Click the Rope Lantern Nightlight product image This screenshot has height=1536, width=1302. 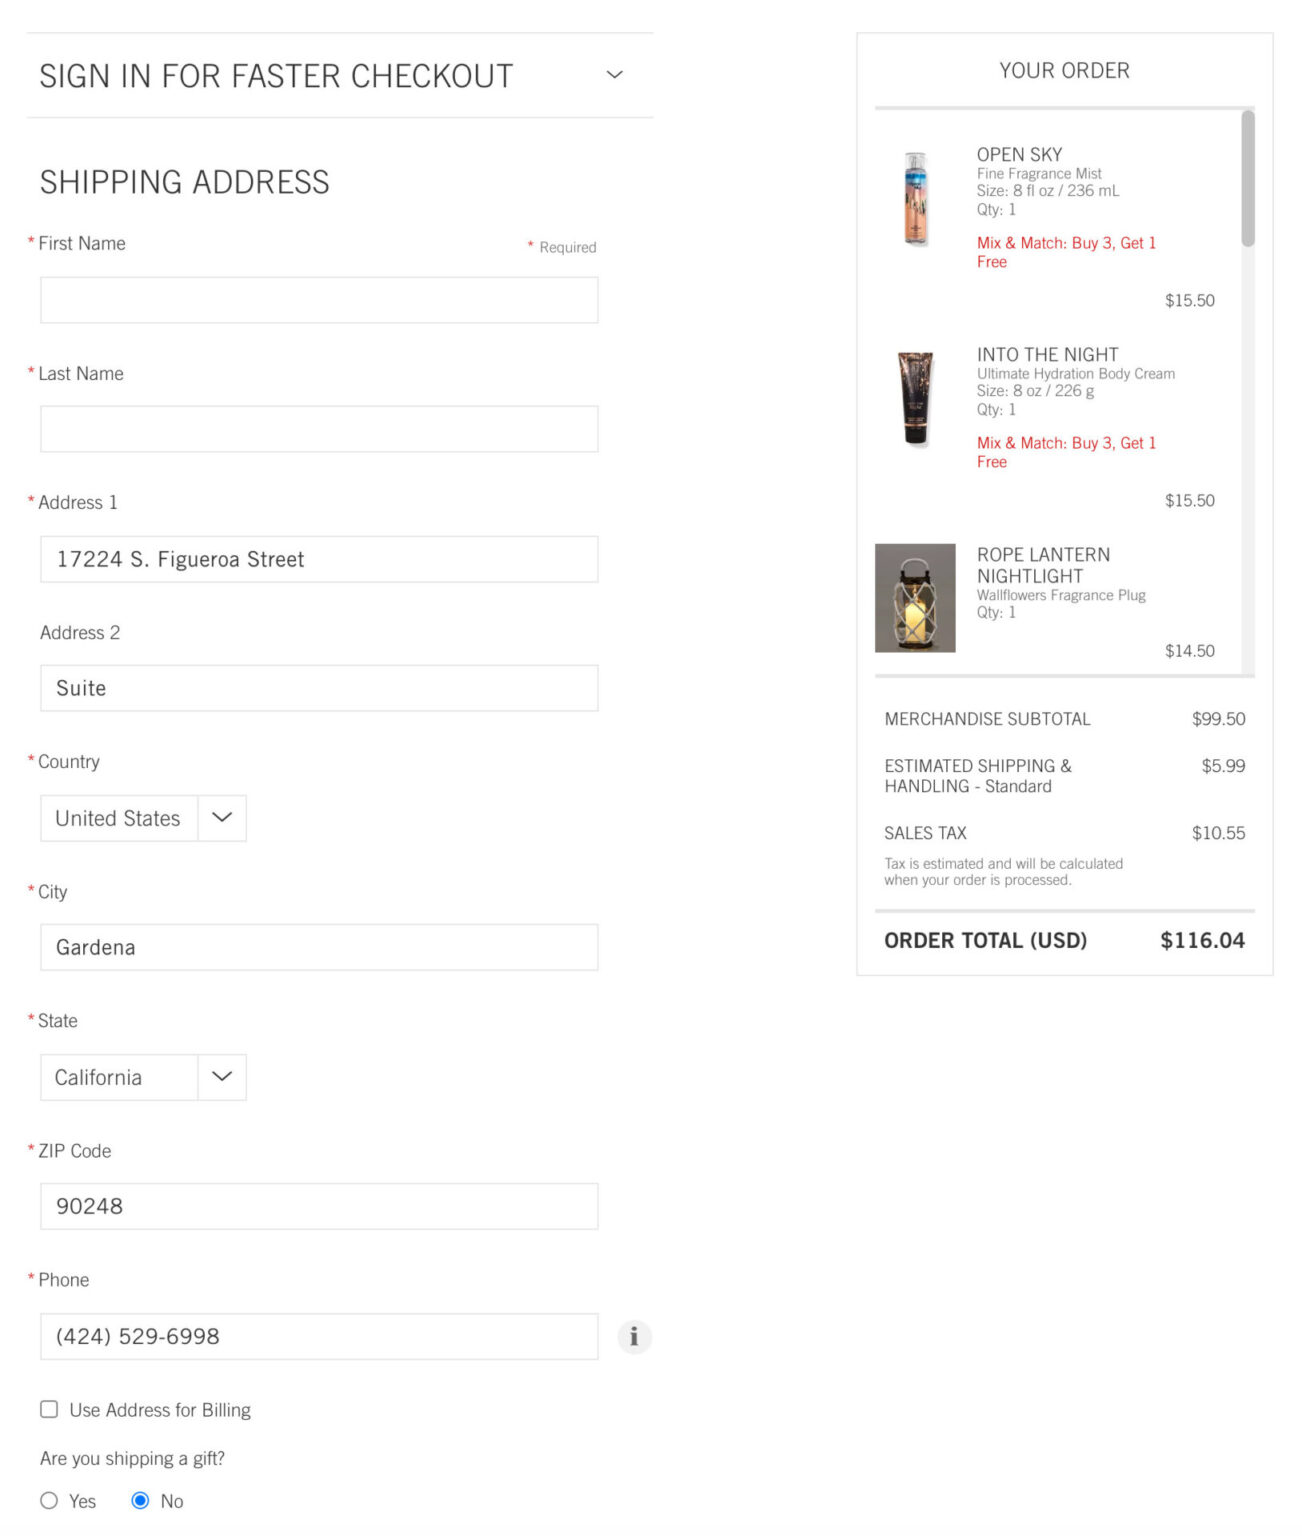click(x=915, y=598)
